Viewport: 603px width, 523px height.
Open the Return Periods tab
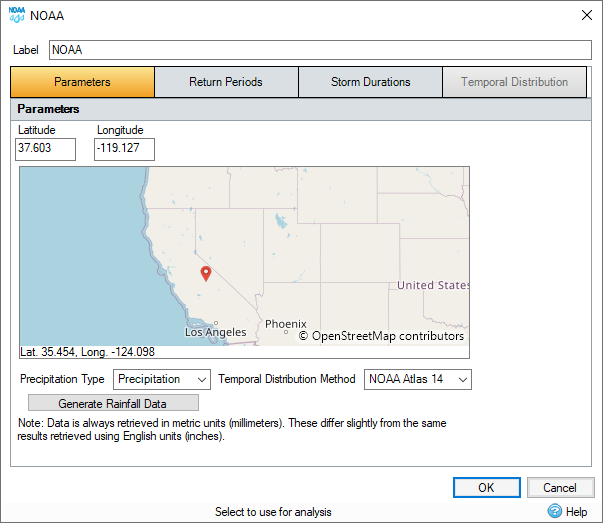click(226, 82)
